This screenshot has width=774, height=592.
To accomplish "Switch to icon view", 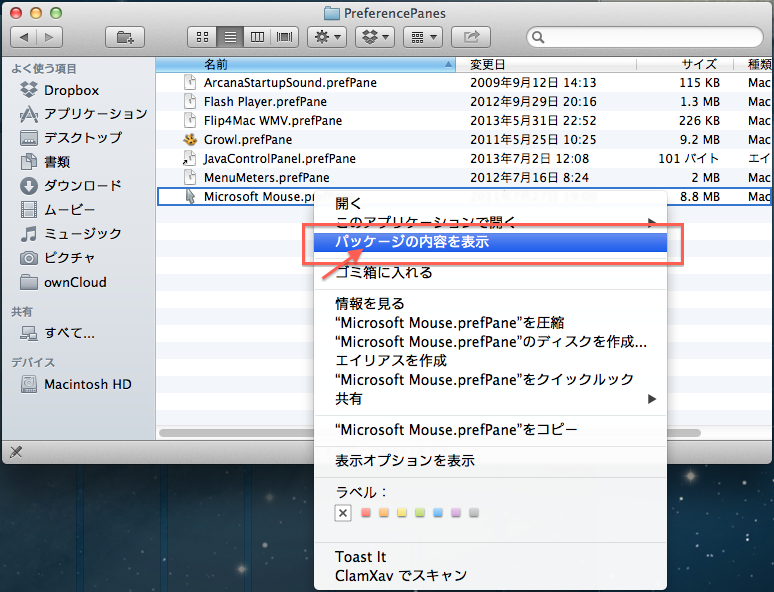I will point(202,37).
